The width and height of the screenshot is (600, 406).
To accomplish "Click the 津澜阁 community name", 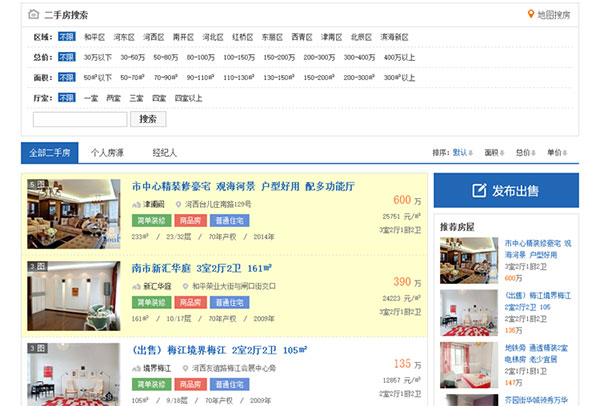I will 153,204.
